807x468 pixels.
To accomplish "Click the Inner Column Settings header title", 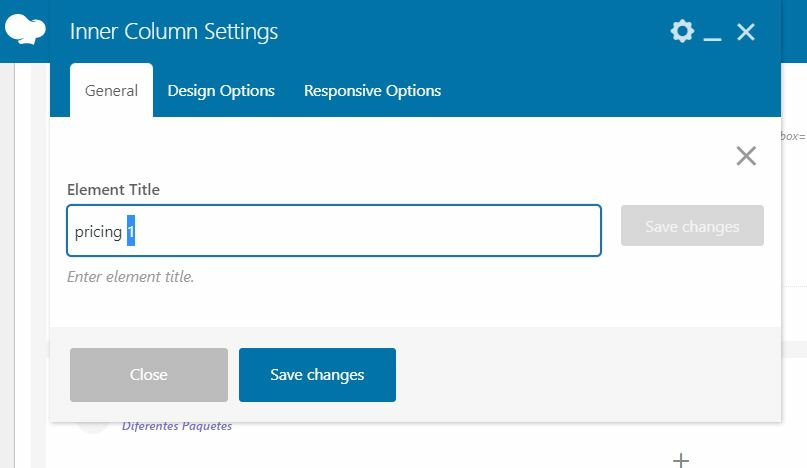I will tap(174, 31).
